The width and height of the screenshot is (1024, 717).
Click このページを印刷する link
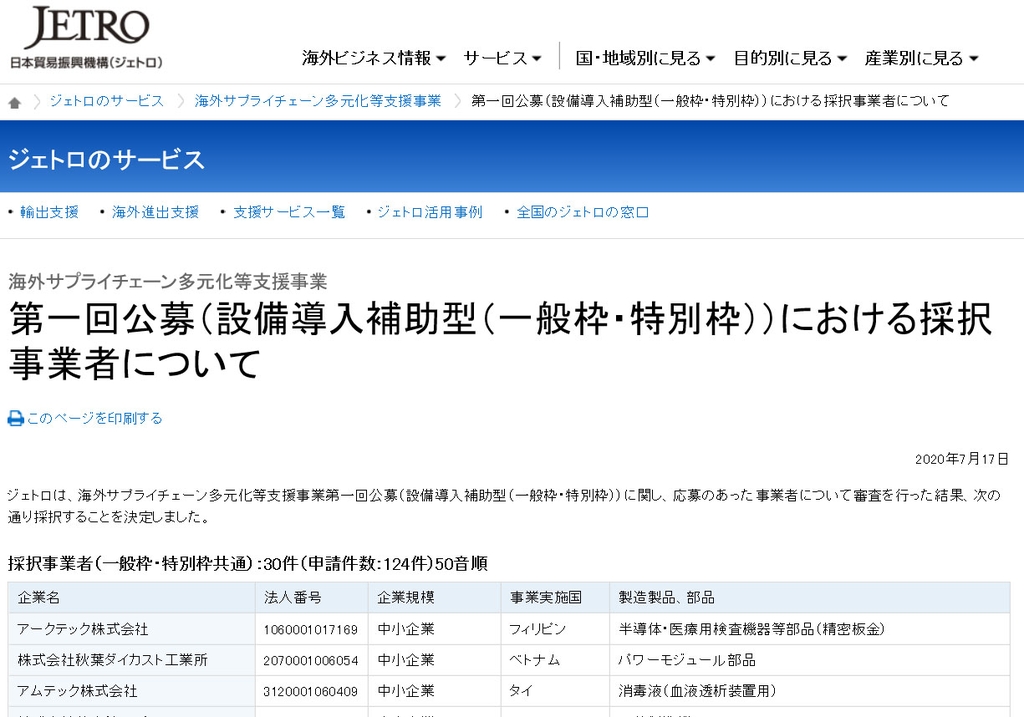[94, 418]
